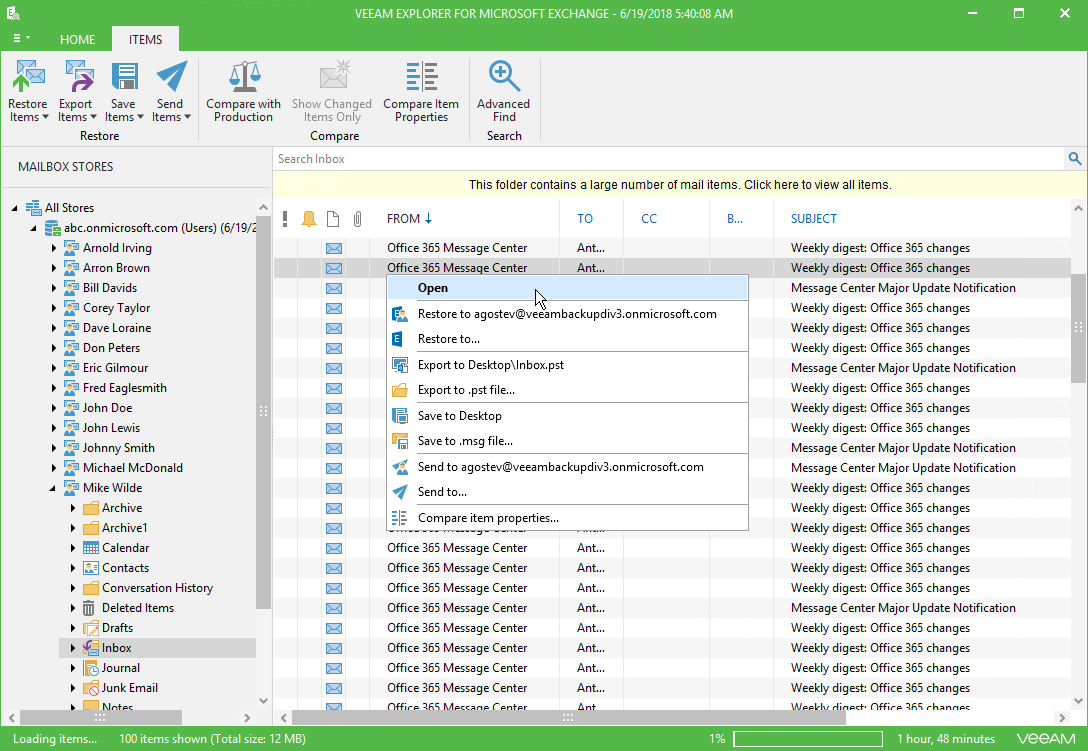Click Compare Item Properties icon

pyautogui.click(x=421, y=76)
